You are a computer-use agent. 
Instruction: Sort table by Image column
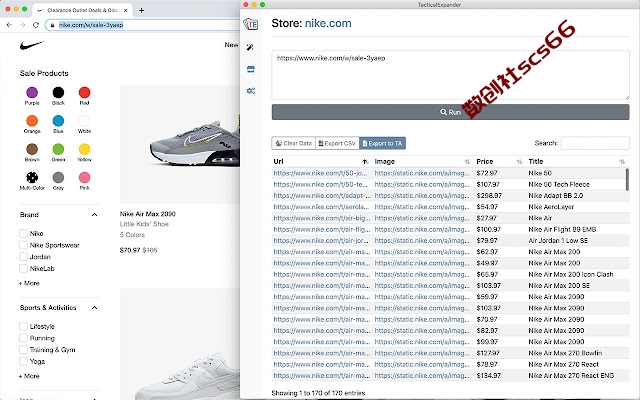pyautogui.click(x=422, y=162)
